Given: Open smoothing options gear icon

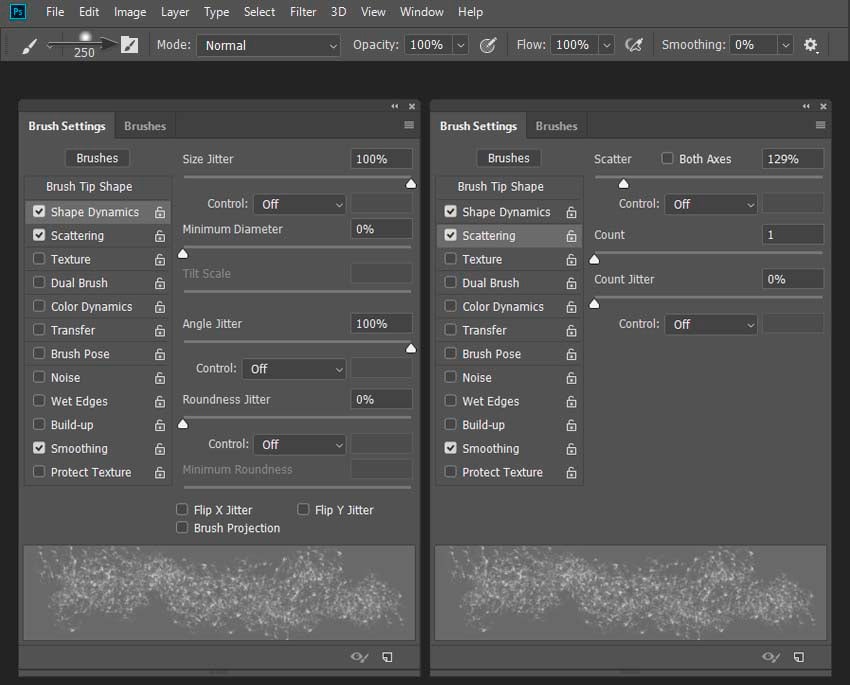Looking at the screenshot, I should pos(810,45).
